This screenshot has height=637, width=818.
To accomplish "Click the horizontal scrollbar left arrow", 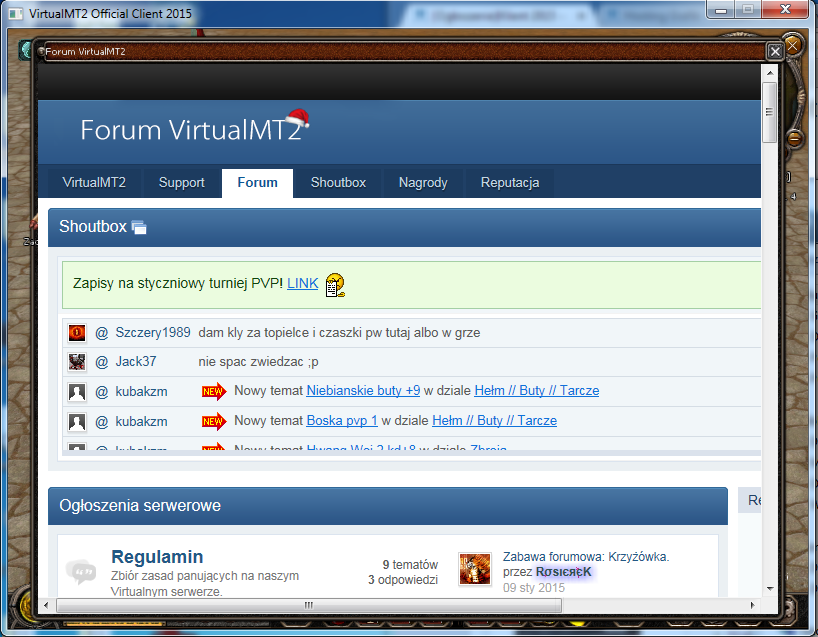I will coord(46,605).
